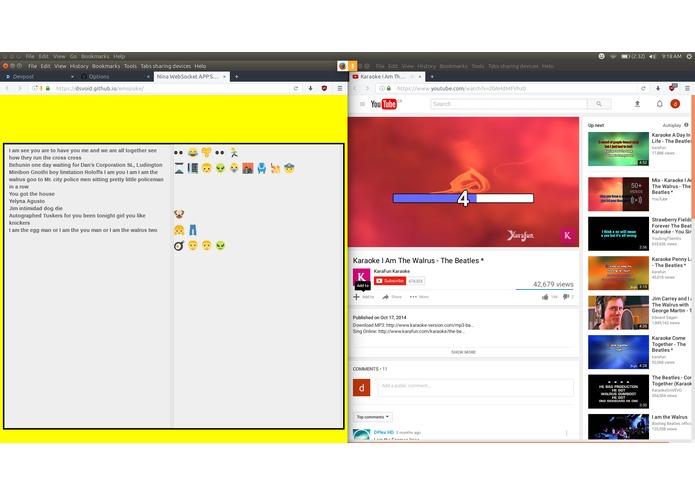
Task: Open a new tab in YouTube window
Action: tap(432, 77)
